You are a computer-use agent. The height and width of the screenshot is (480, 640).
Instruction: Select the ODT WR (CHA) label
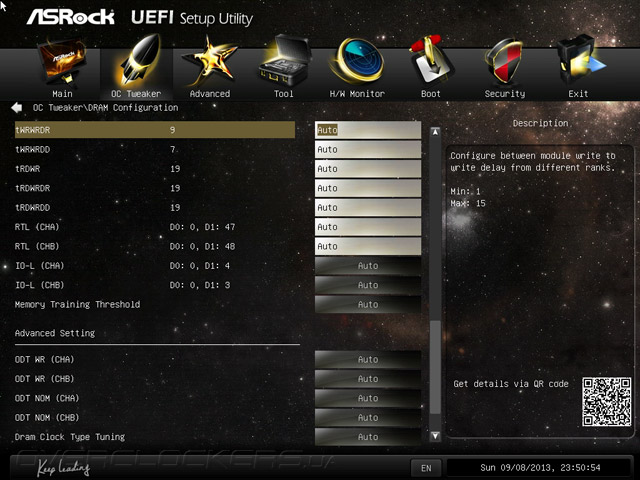[x=44, y=360]
